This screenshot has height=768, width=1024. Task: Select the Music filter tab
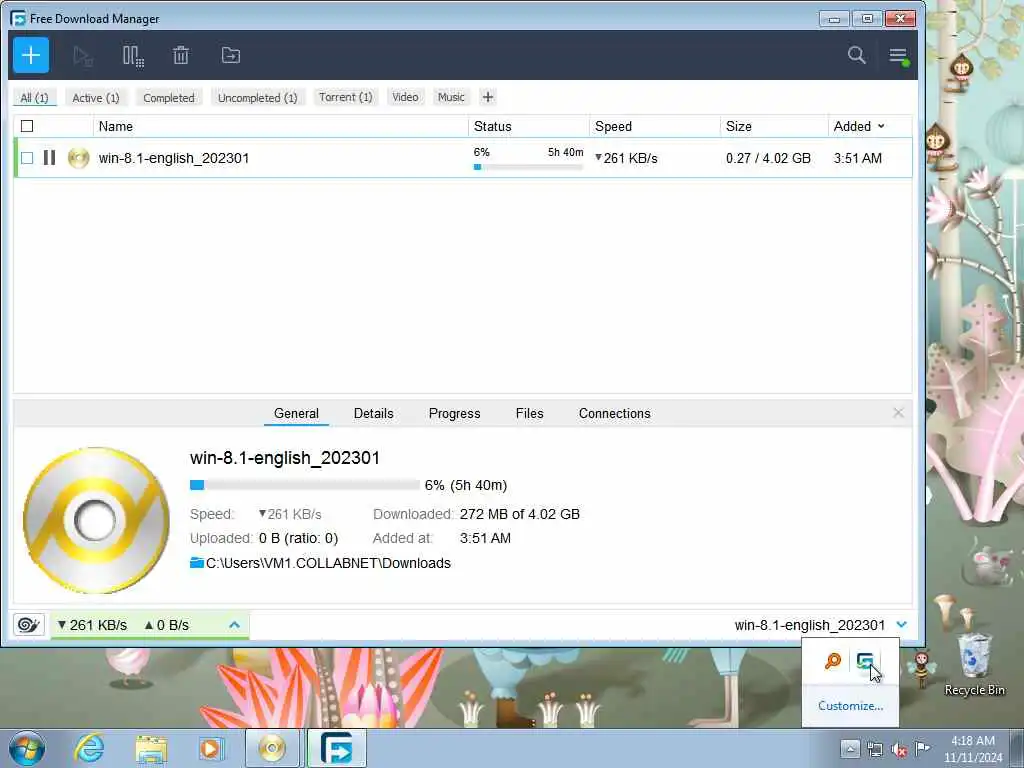[x=451, y=97]
